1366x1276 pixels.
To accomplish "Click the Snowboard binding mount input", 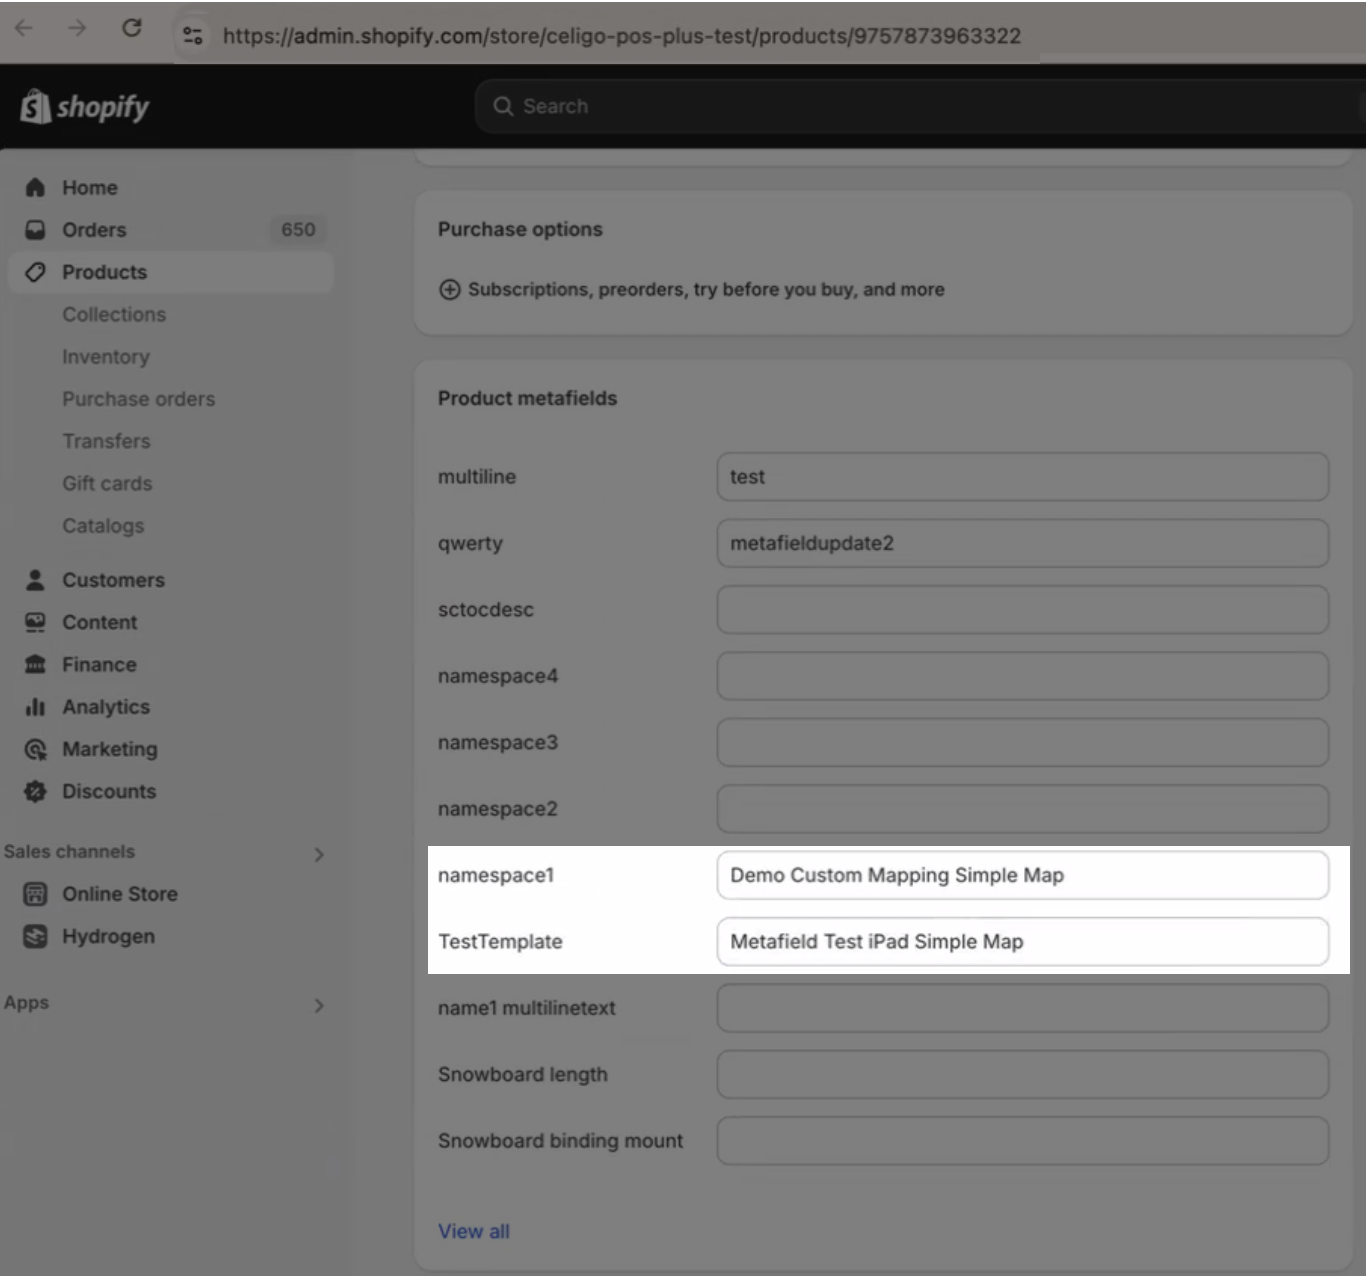I will 1022,1140.
